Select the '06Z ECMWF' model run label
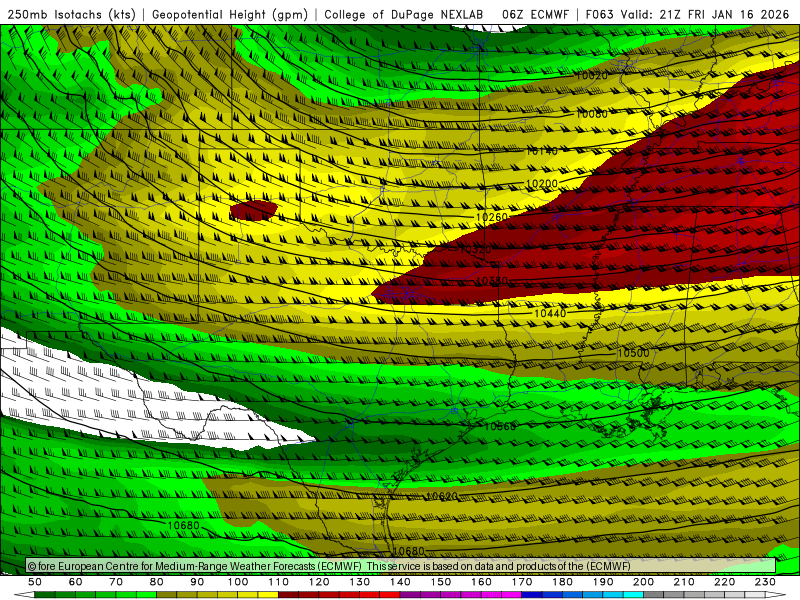This screenshot has width=800, height=600. 535,14
